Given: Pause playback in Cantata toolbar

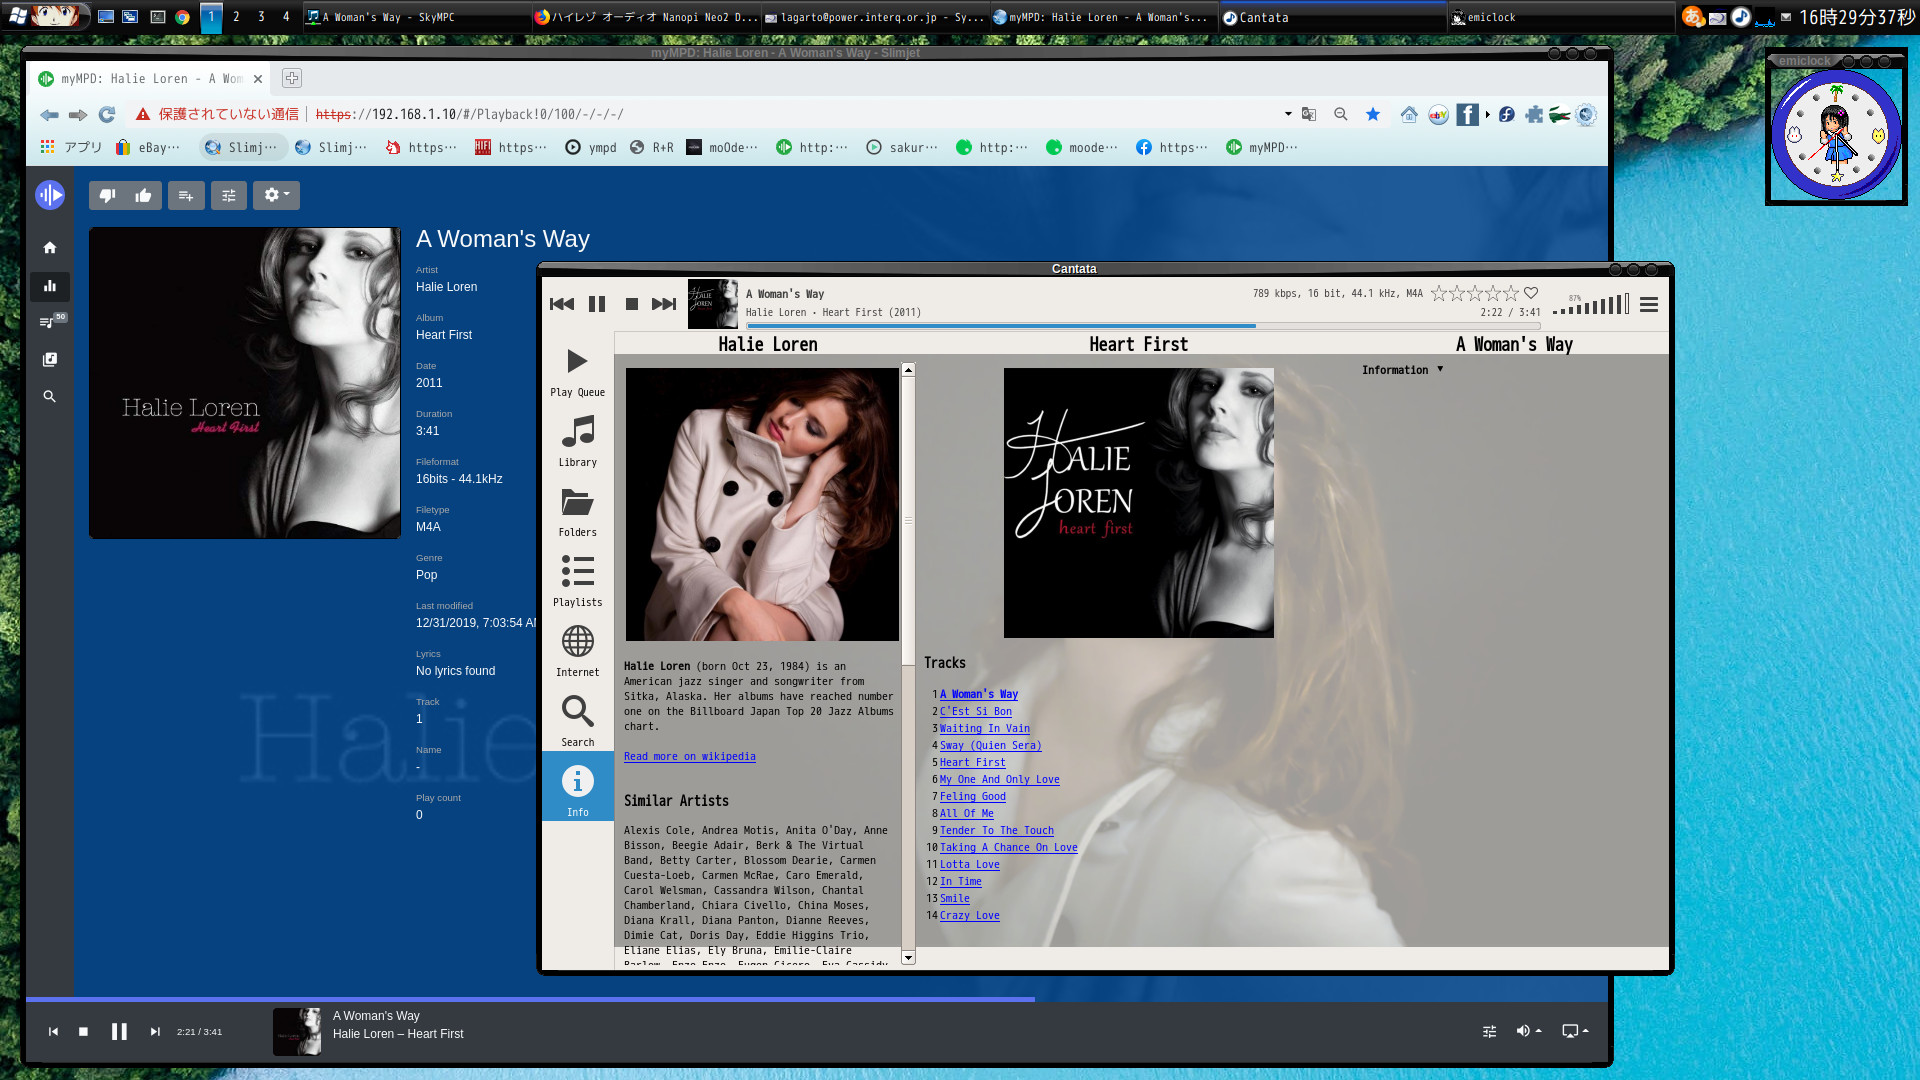Looking at the screenshot, I should tap(597, 304).
